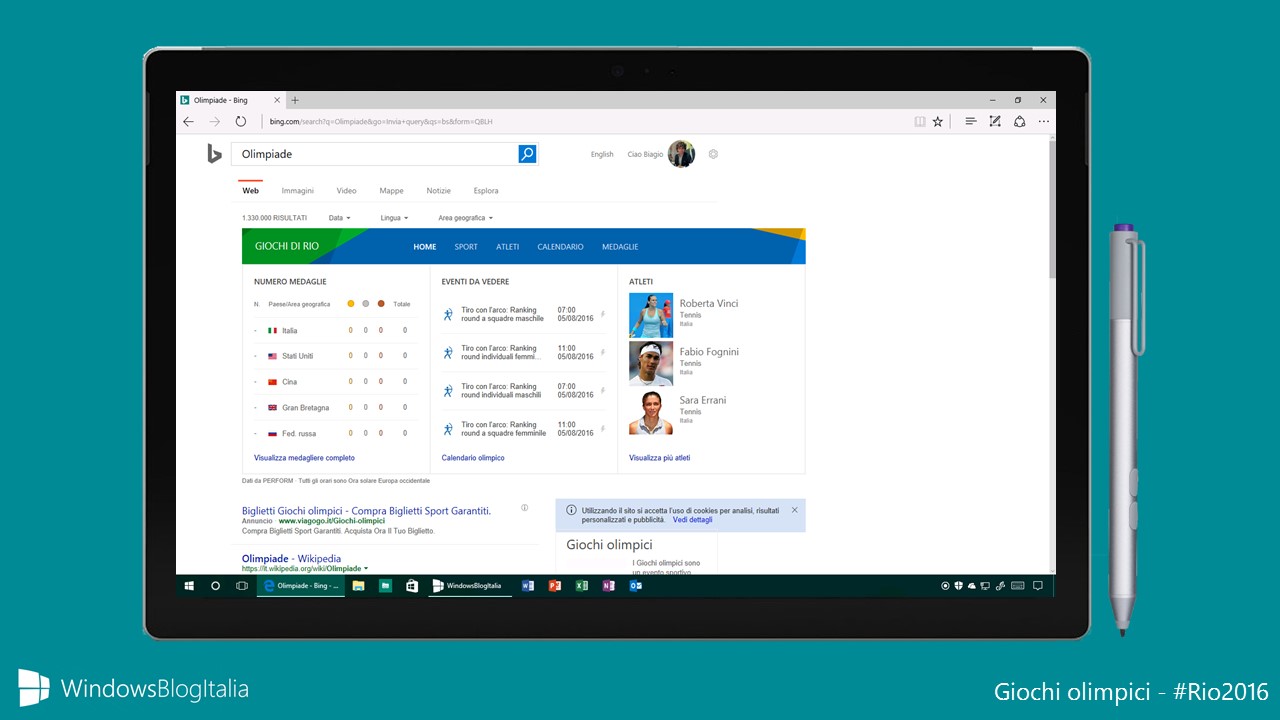1280x720 pixels.
Task: Click info icon beside Biglietti ad
Action: tap(525, 508)
